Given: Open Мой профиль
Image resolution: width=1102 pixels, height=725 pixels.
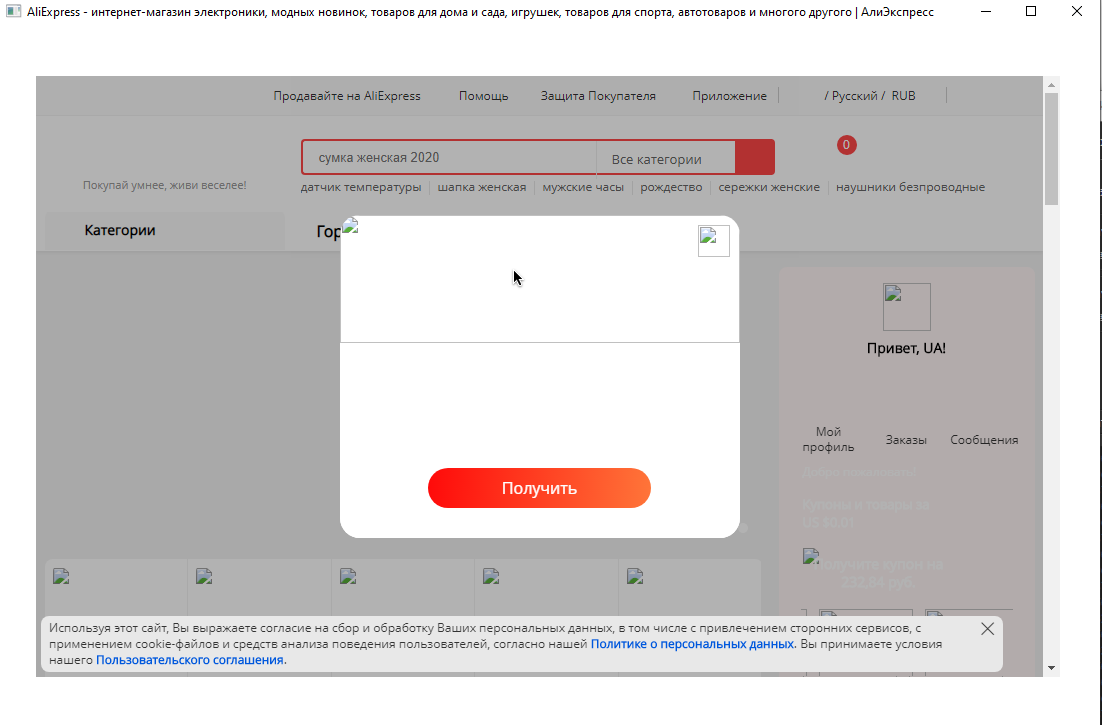Looking at the screenshot, I should coord(828,439).
